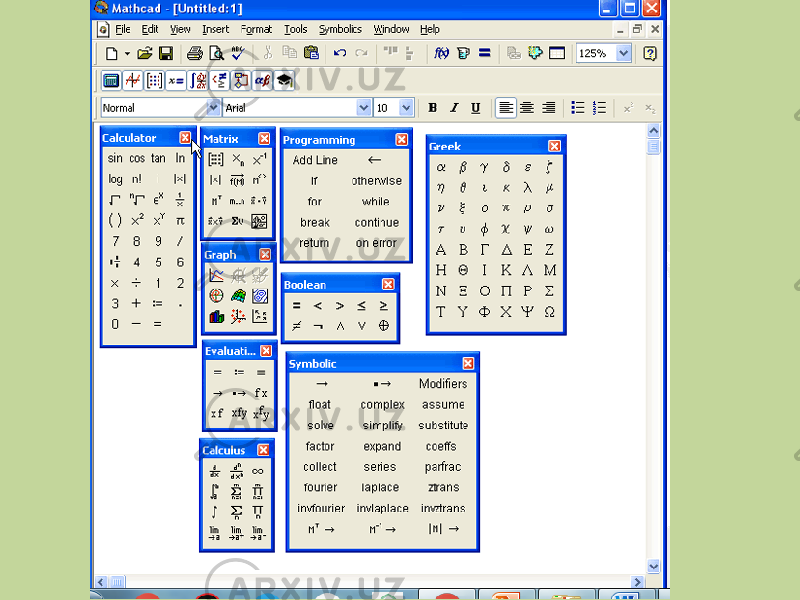This screenshot has height=600, width=800.
Task: Open the Format menu
Action: pyautogui.click(x=256, y=30)
